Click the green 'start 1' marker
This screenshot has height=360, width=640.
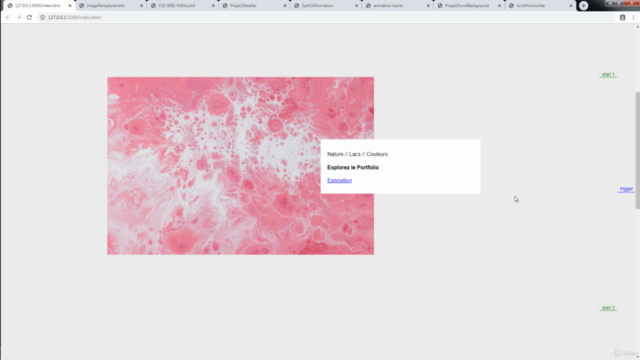point(608,74)
